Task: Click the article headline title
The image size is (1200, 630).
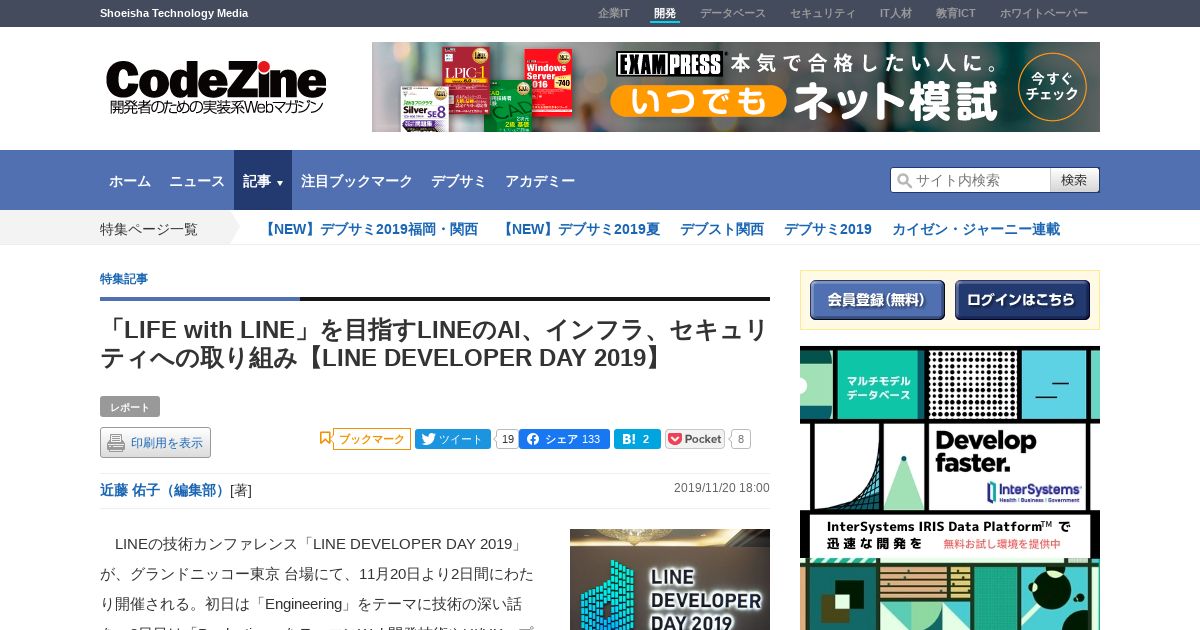Action: pos(434,344)
